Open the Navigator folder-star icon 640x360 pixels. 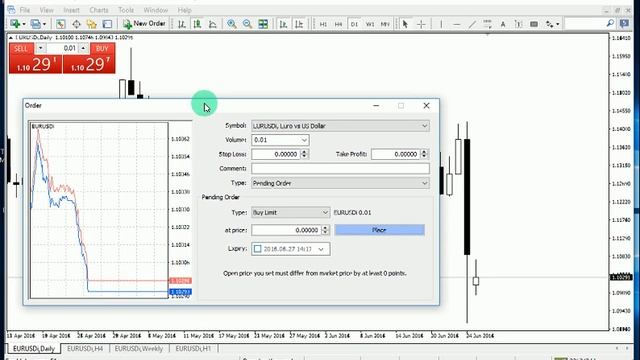pos(91,24)
